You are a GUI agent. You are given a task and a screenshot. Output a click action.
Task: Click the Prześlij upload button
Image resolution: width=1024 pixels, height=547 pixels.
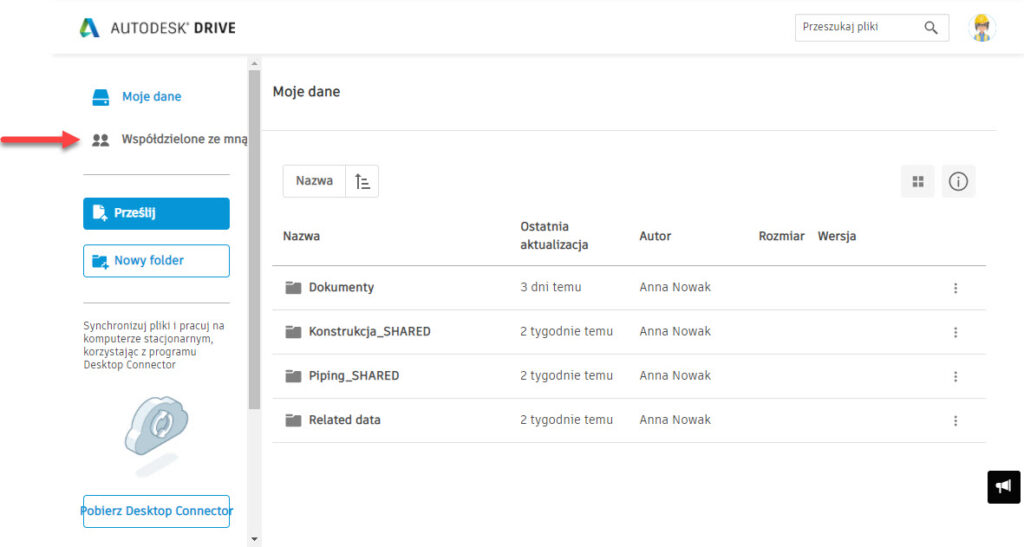point(156,213)
